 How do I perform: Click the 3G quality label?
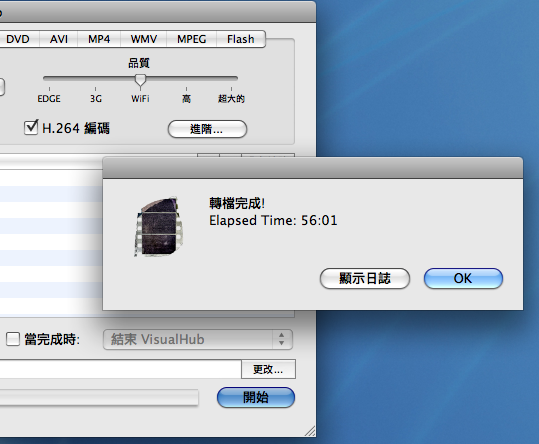tap(96, 99)
